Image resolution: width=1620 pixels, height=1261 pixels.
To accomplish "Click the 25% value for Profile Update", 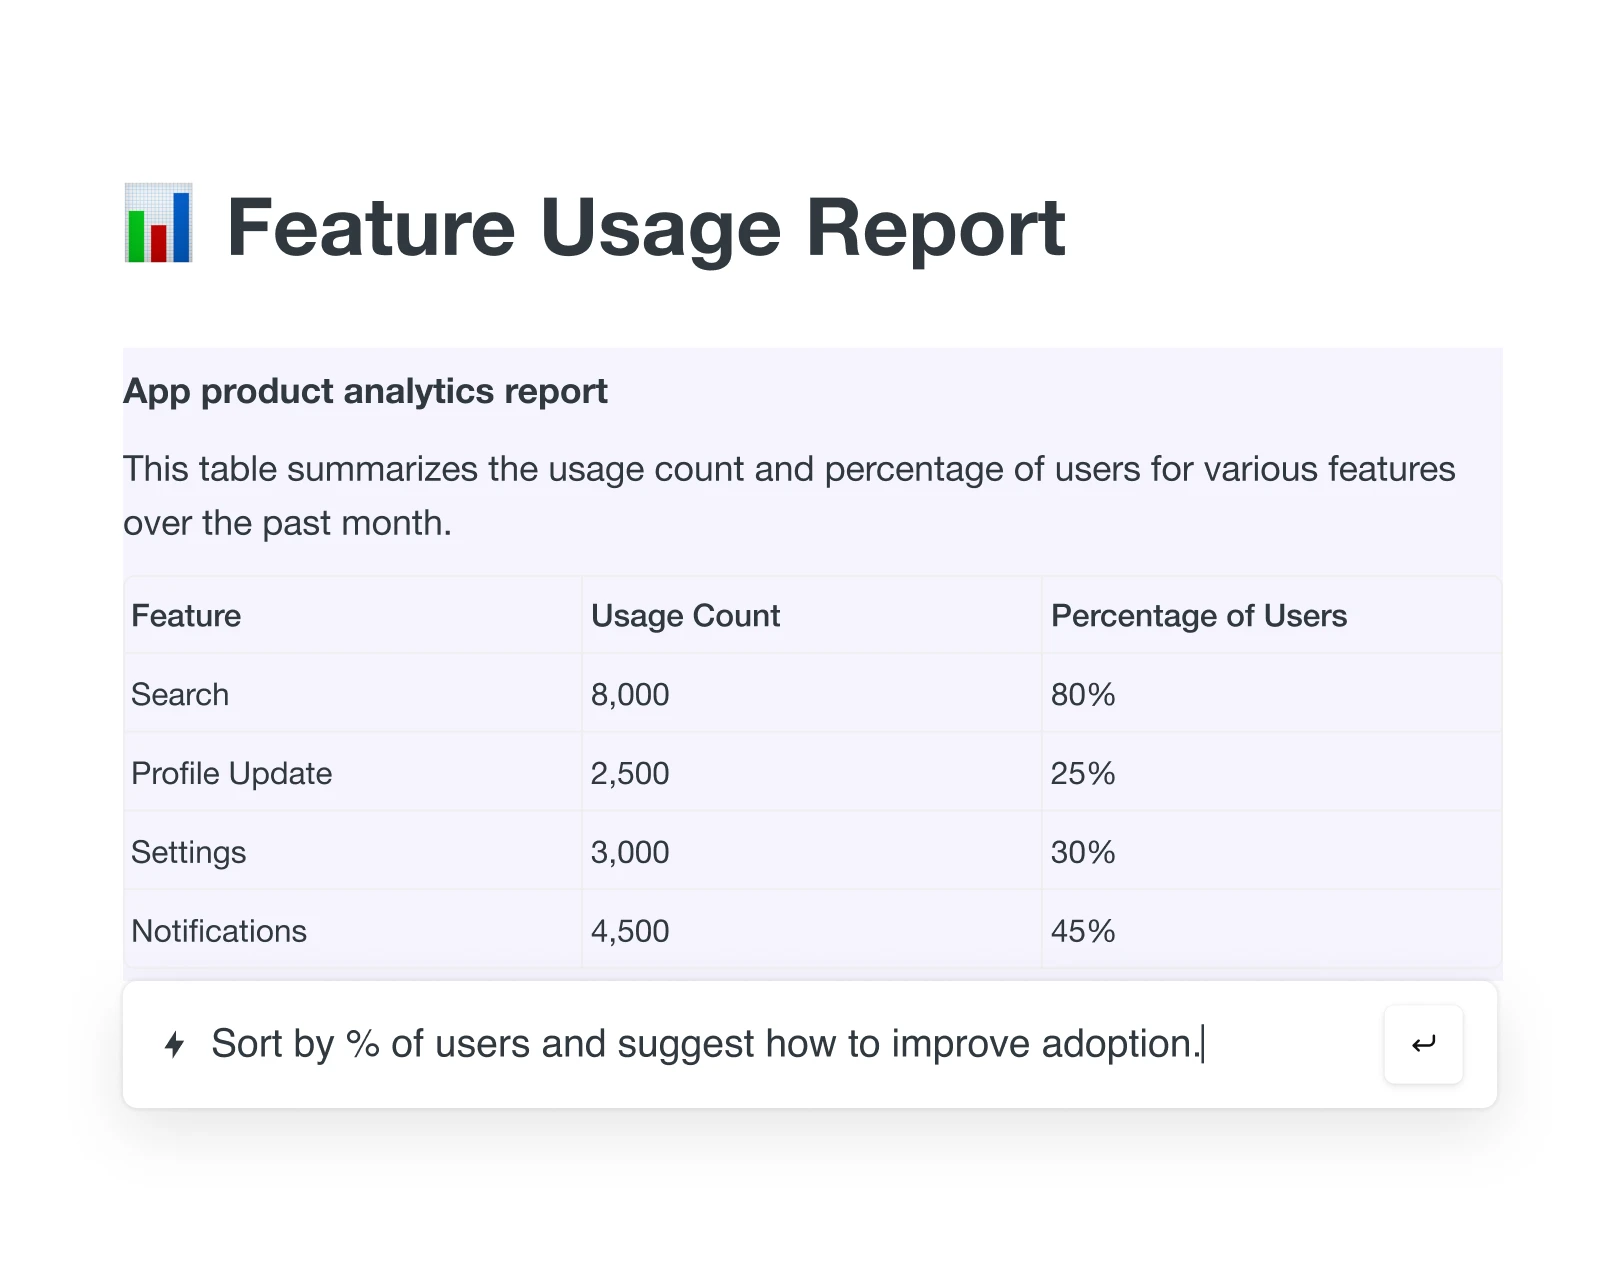I will tap(1082, 772).
